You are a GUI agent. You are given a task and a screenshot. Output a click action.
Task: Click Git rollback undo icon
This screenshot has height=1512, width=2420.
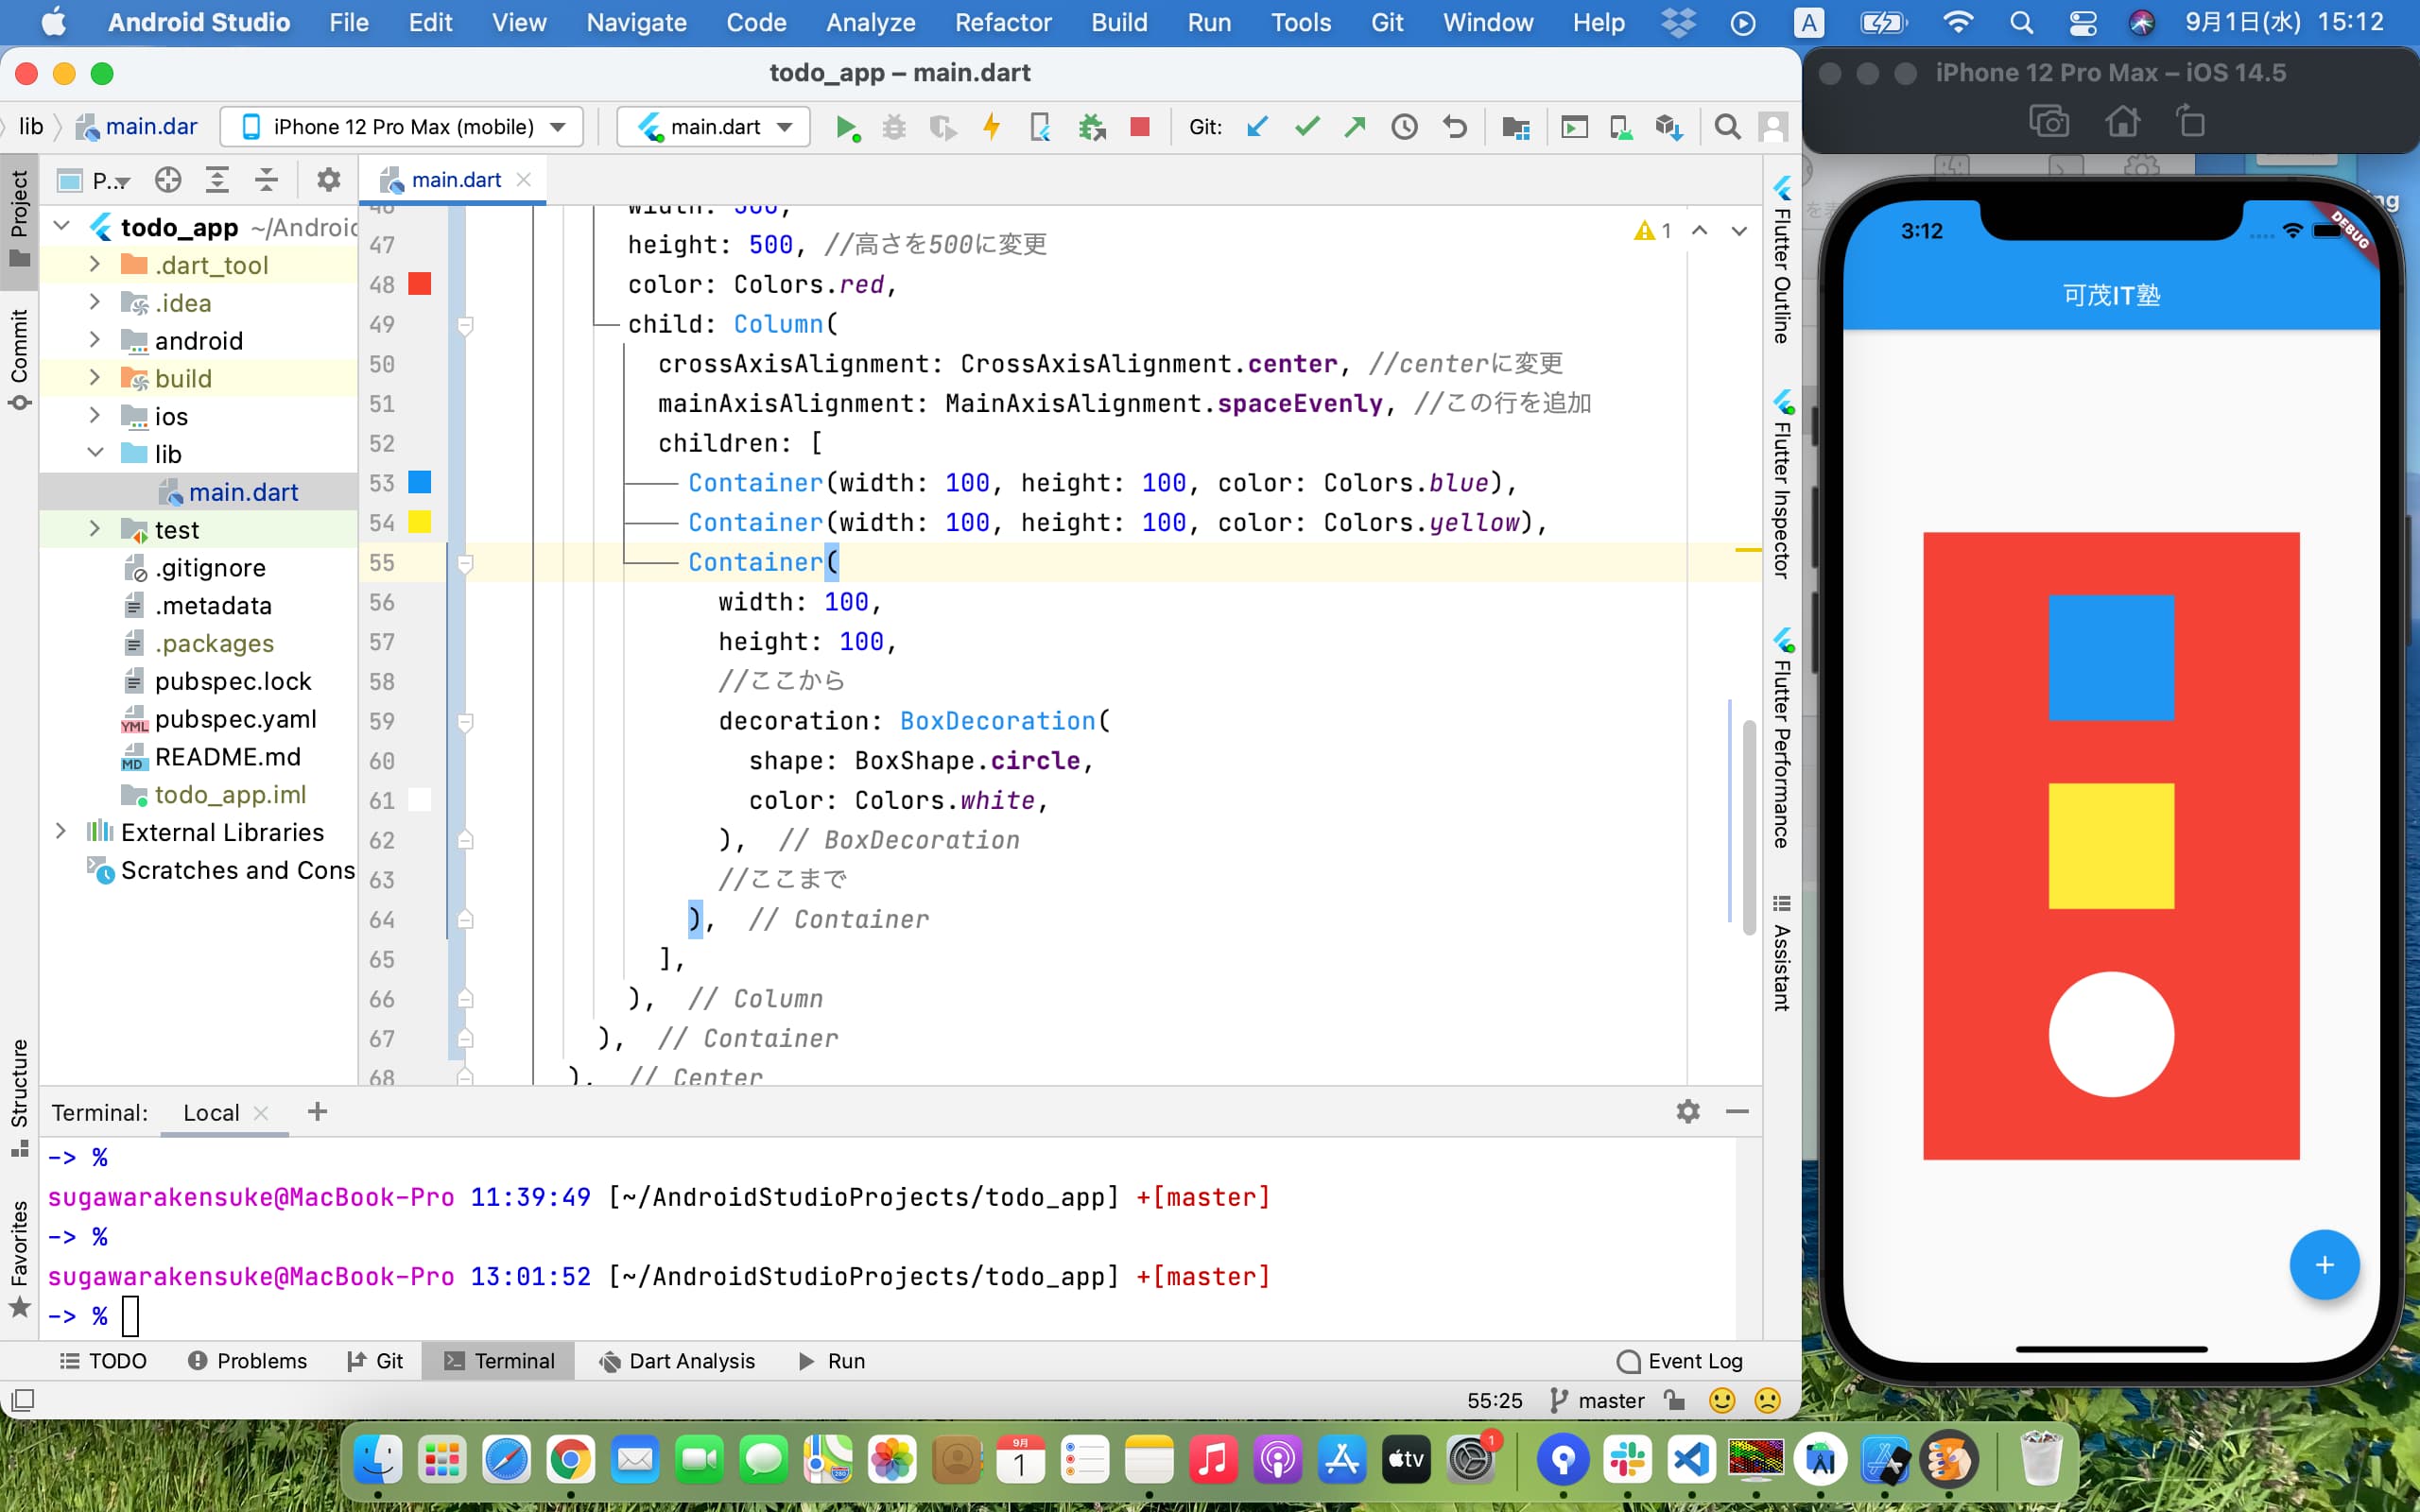[x=1454, y=127]
